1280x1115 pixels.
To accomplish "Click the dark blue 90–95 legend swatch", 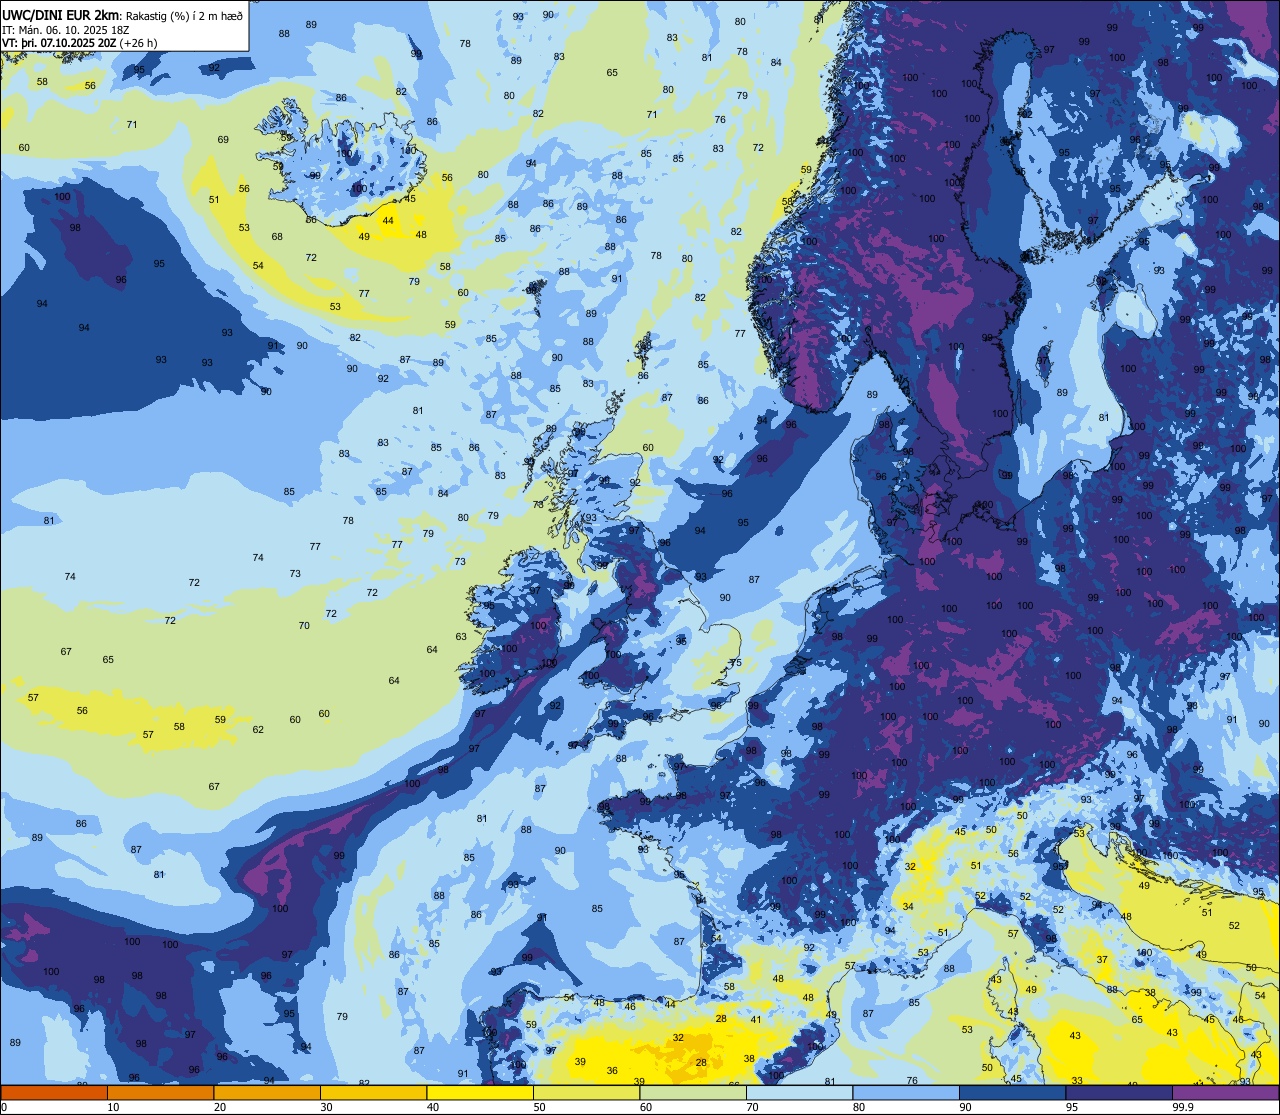I will [1012, 1093].
